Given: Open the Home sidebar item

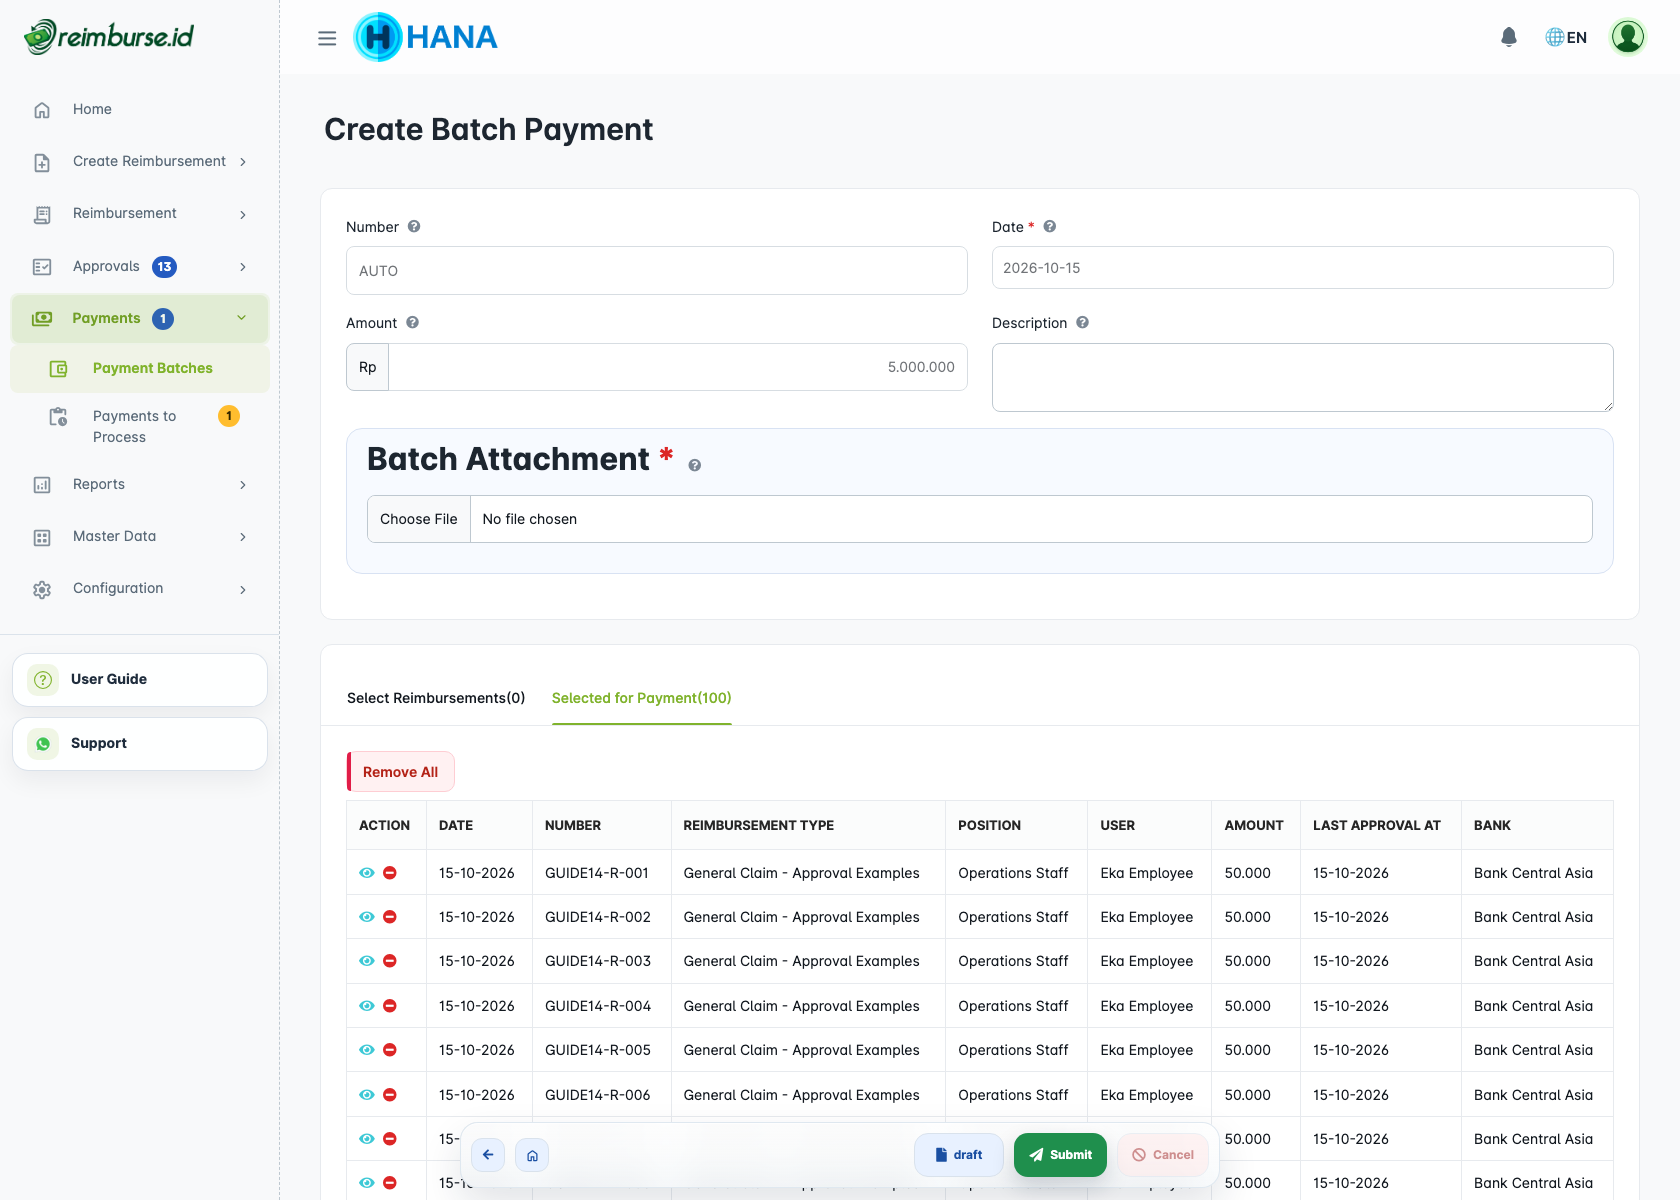Looking at the screenshot, I should tap(140, 109).
